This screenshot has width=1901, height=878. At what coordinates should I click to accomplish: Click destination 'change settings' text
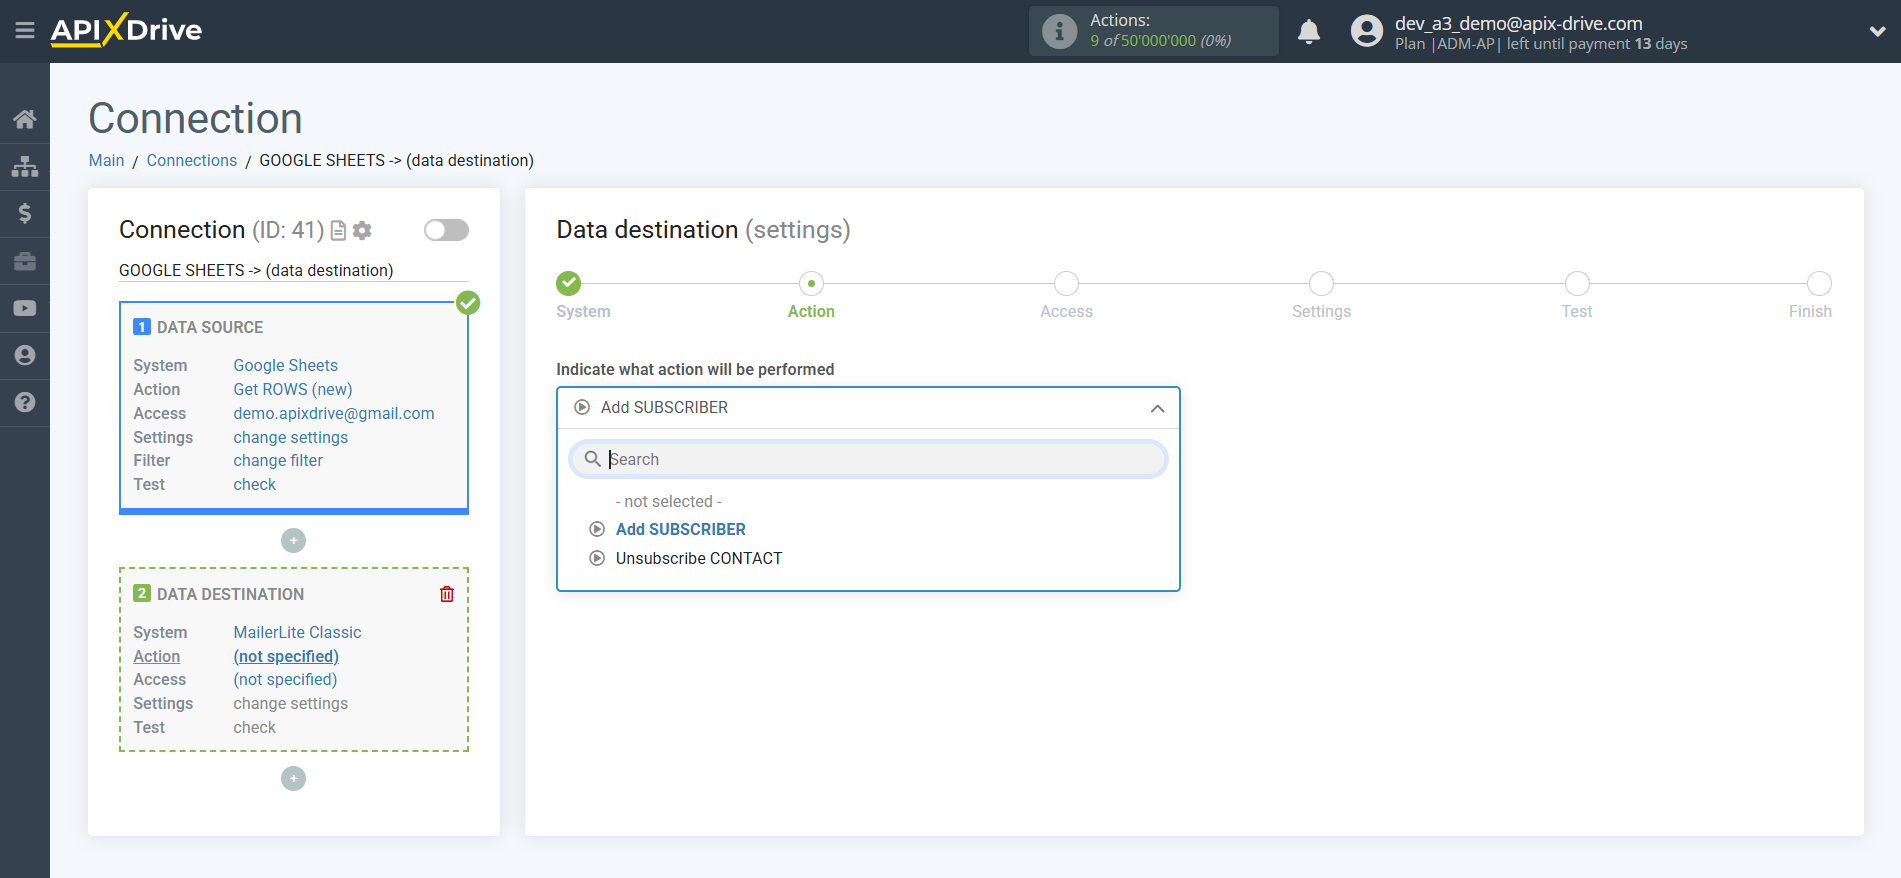point(290,703)
